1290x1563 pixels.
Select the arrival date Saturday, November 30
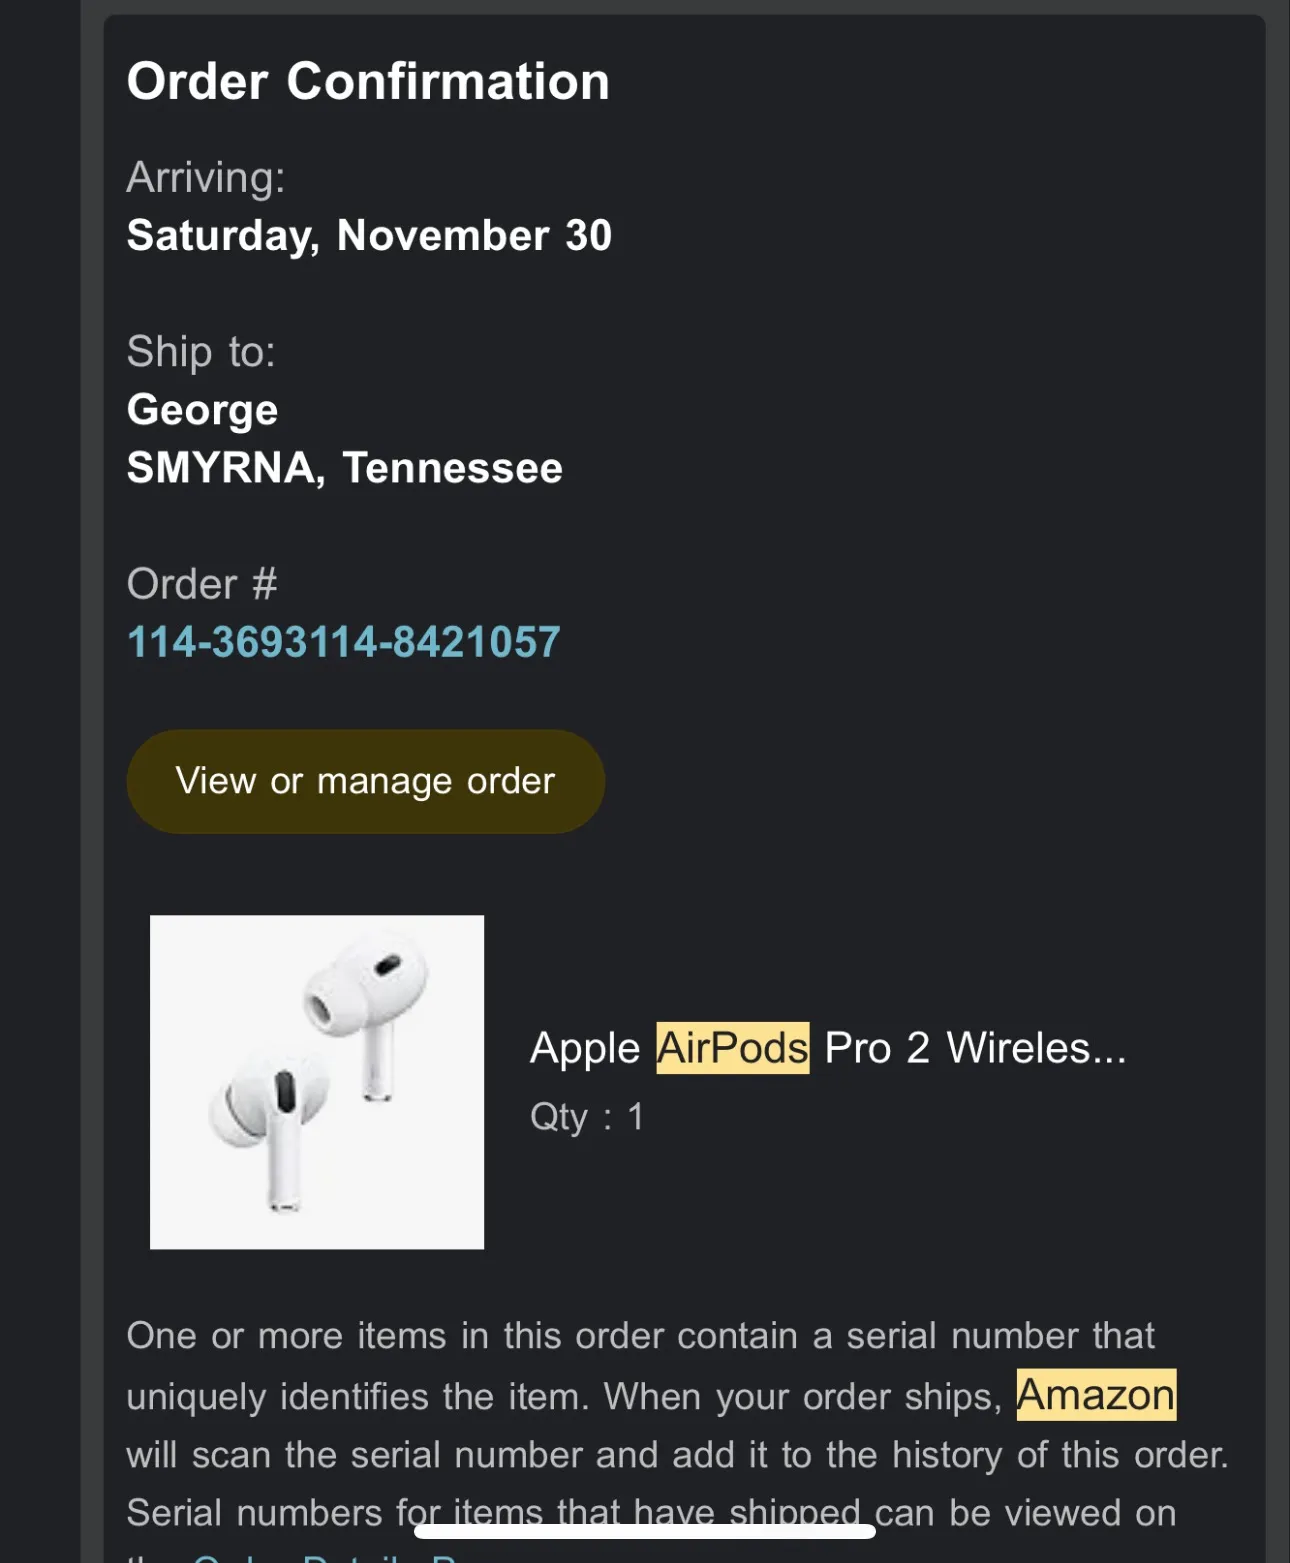tap(370, 236)
